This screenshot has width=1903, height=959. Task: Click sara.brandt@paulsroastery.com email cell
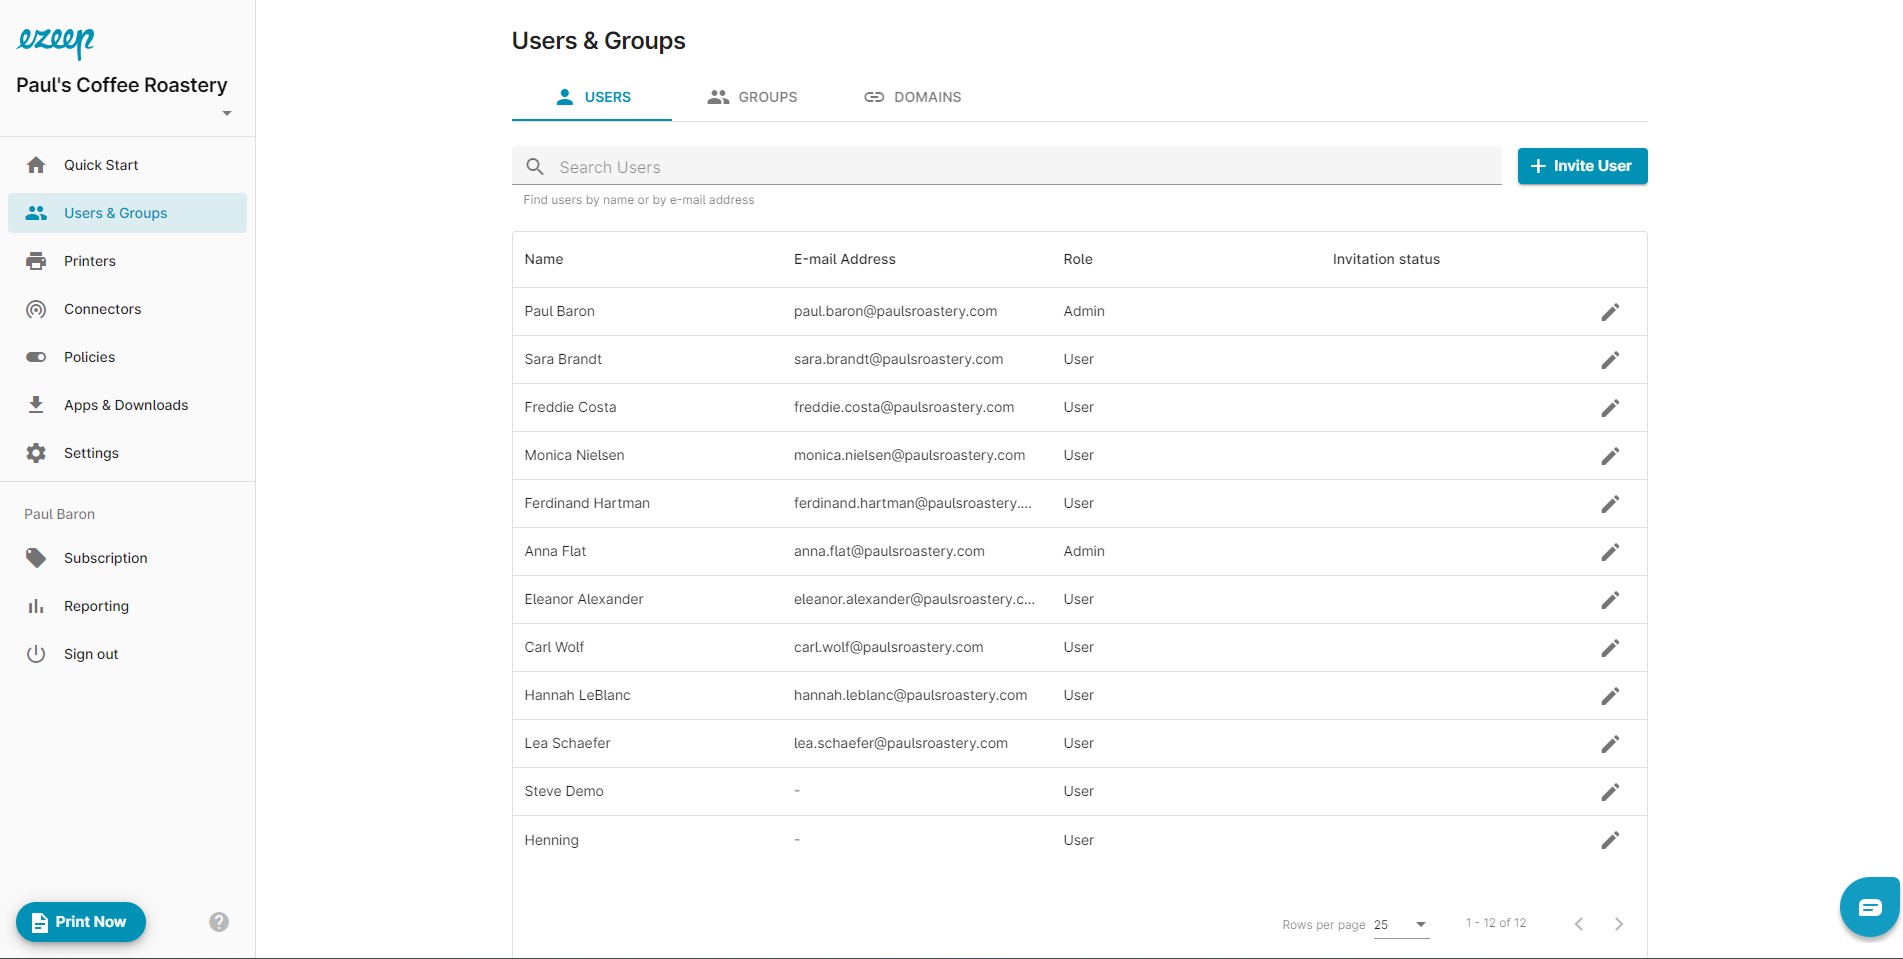(898, 359)
